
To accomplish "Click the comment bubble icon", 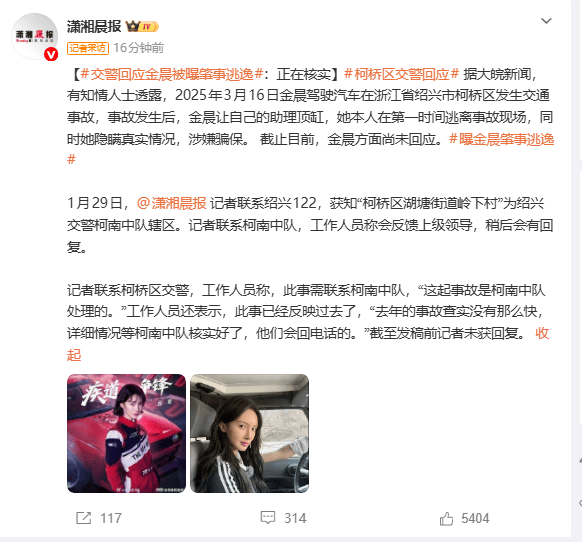I will [x=268, y=517].
